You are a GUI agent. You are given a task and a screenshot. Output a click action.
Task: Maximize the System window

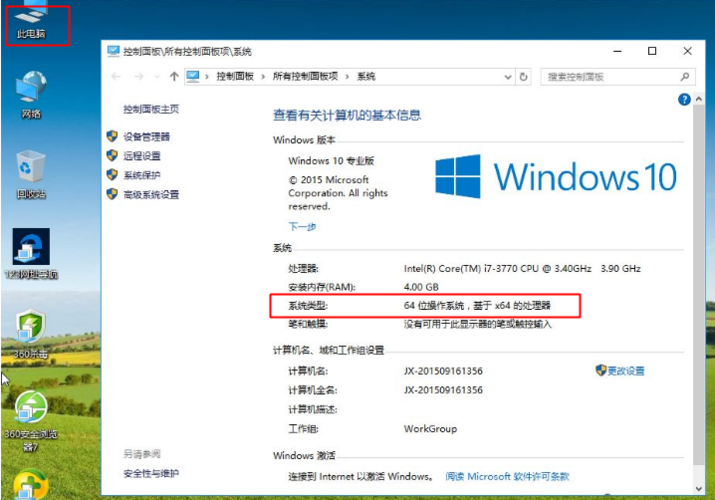652,51
